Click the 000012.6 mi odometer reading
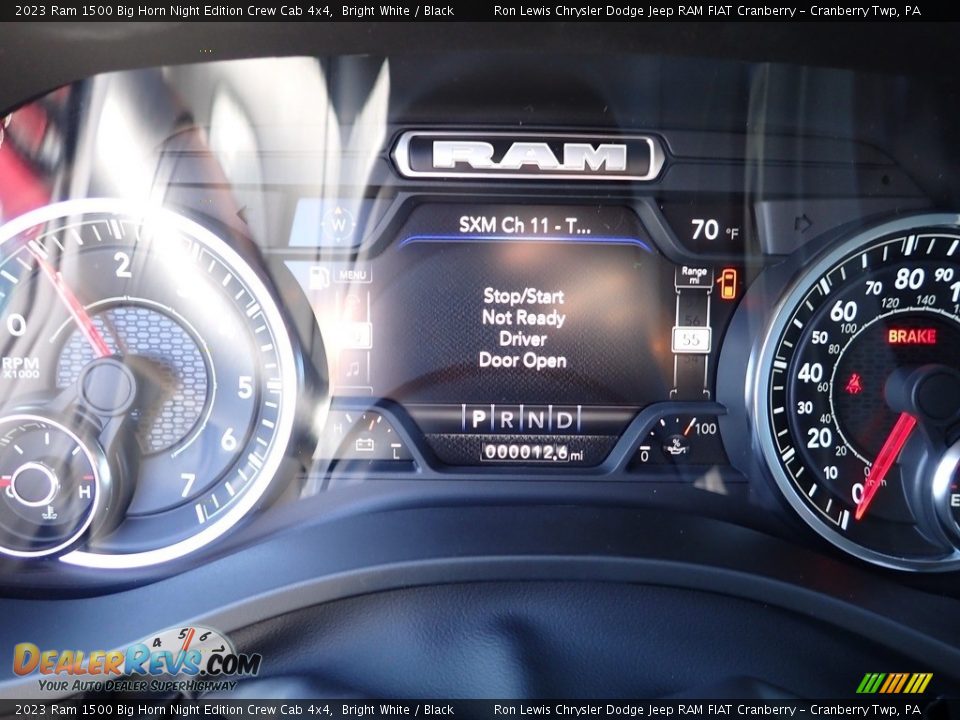Viewport: 960px width, 720px height. [x=533, y=452]
